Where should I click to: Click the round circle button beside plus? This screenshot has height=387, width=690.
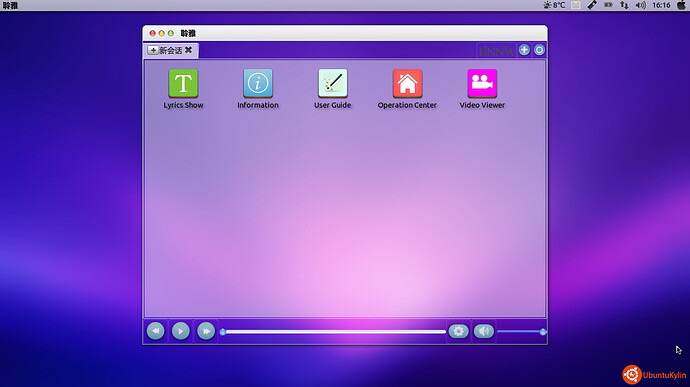[539, 50]
